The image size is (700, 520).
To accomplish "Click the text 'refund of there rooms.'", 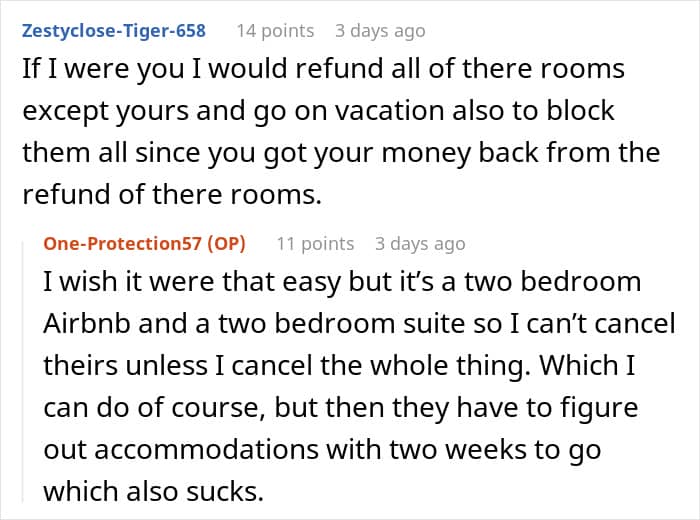I will coord(172,195).
